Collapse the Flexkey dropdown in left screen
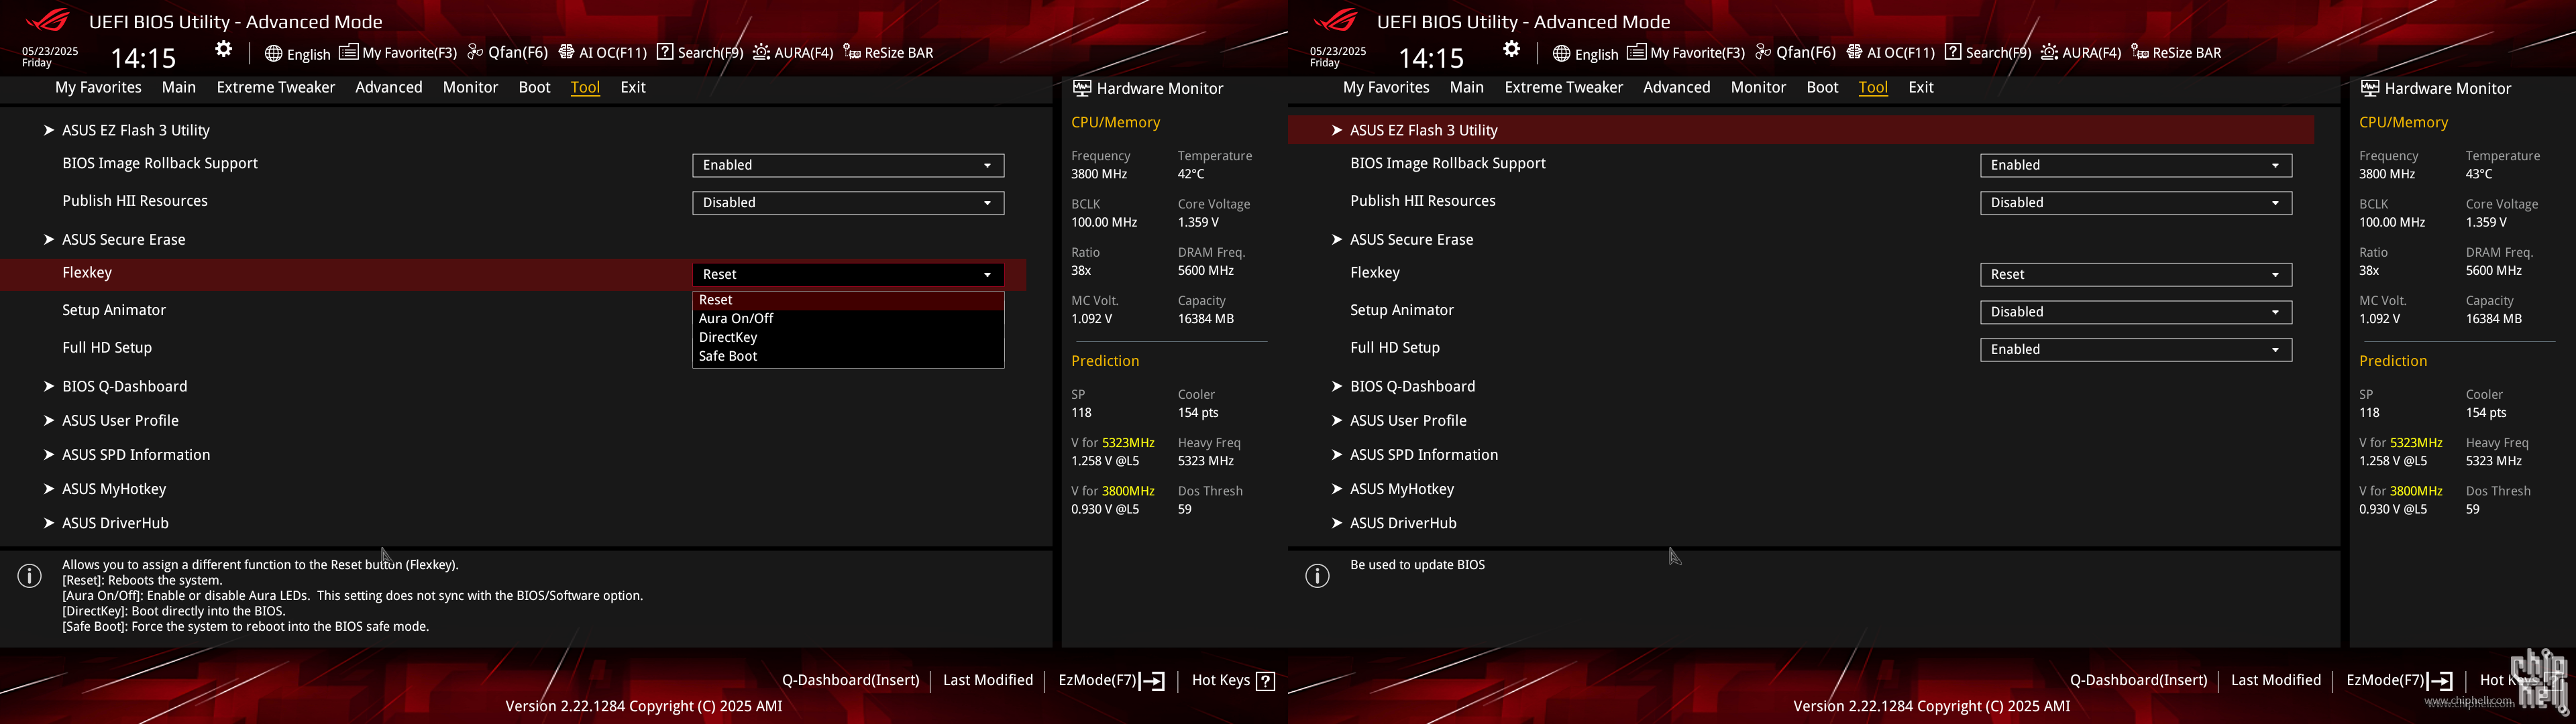Viewport: 2576px width, 724px height. point(848,275)
